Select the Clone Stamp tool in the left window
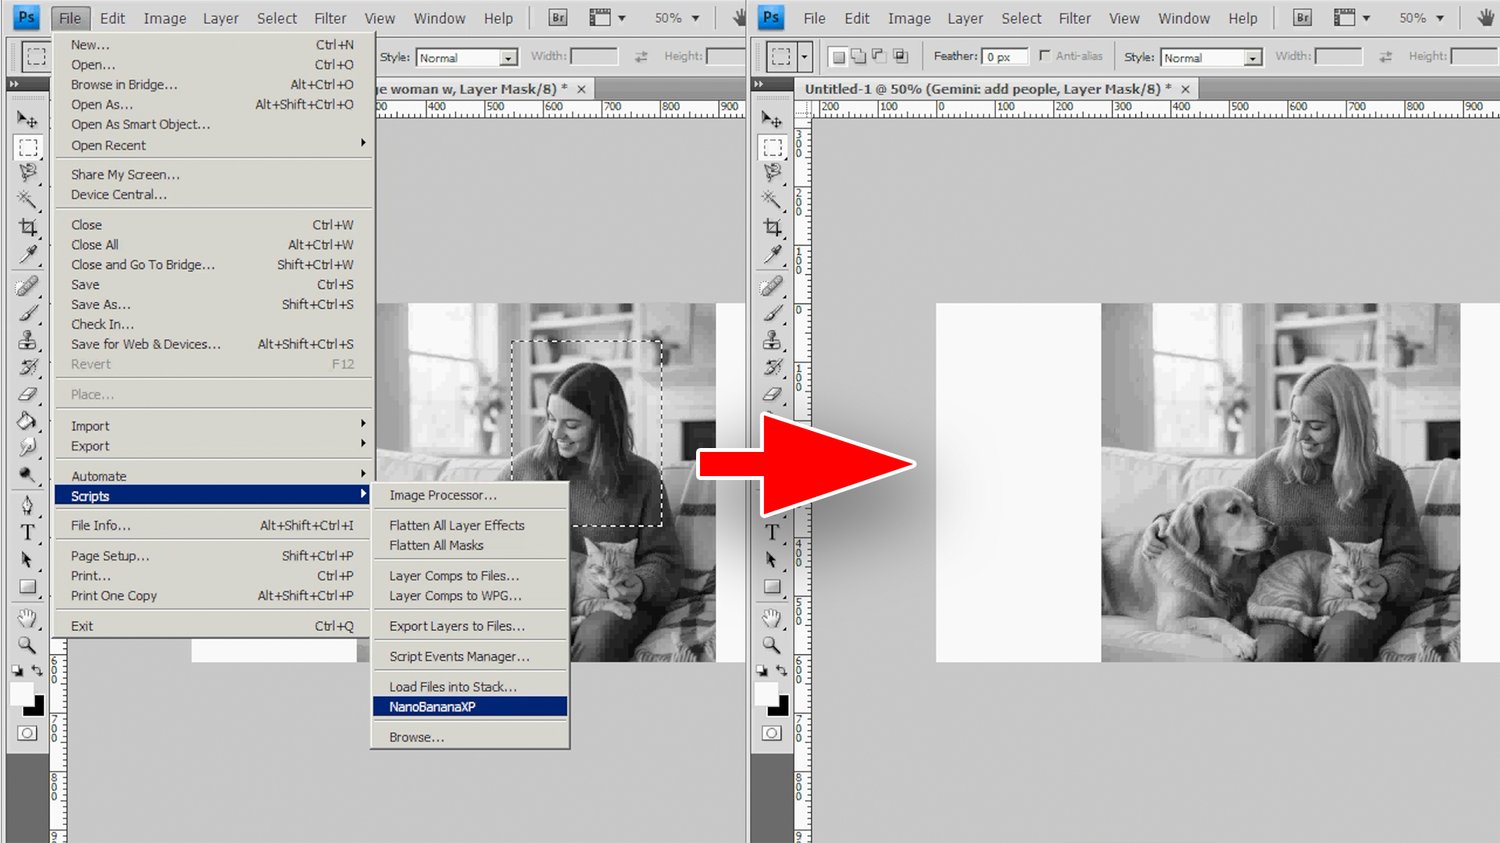 (27, 341)
